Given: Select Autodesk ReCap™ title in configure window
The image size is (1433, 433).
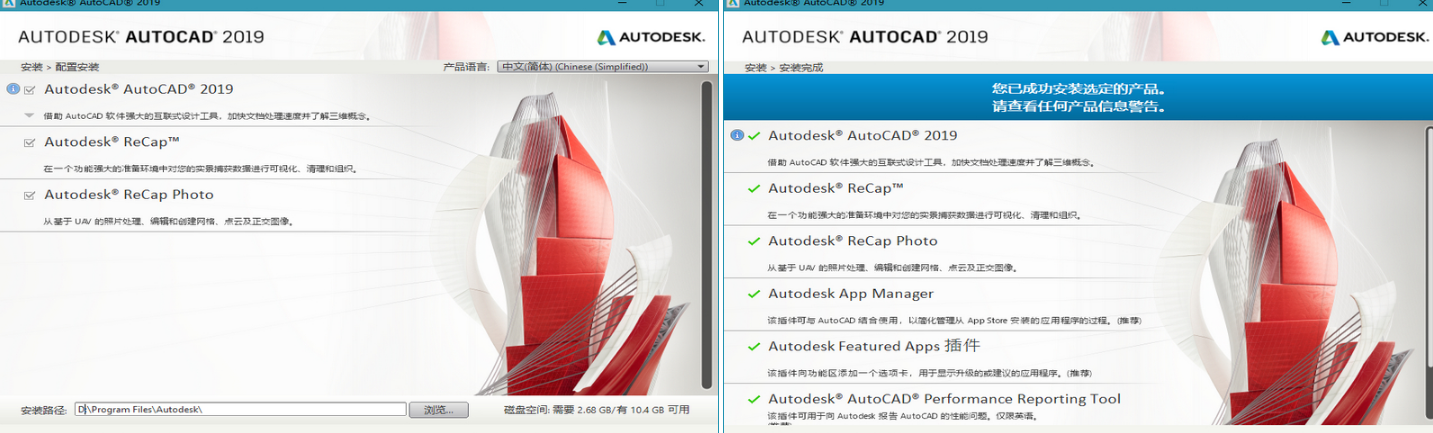Looking at the screenshot, I should pyautogui.click(x=112, y=142).
